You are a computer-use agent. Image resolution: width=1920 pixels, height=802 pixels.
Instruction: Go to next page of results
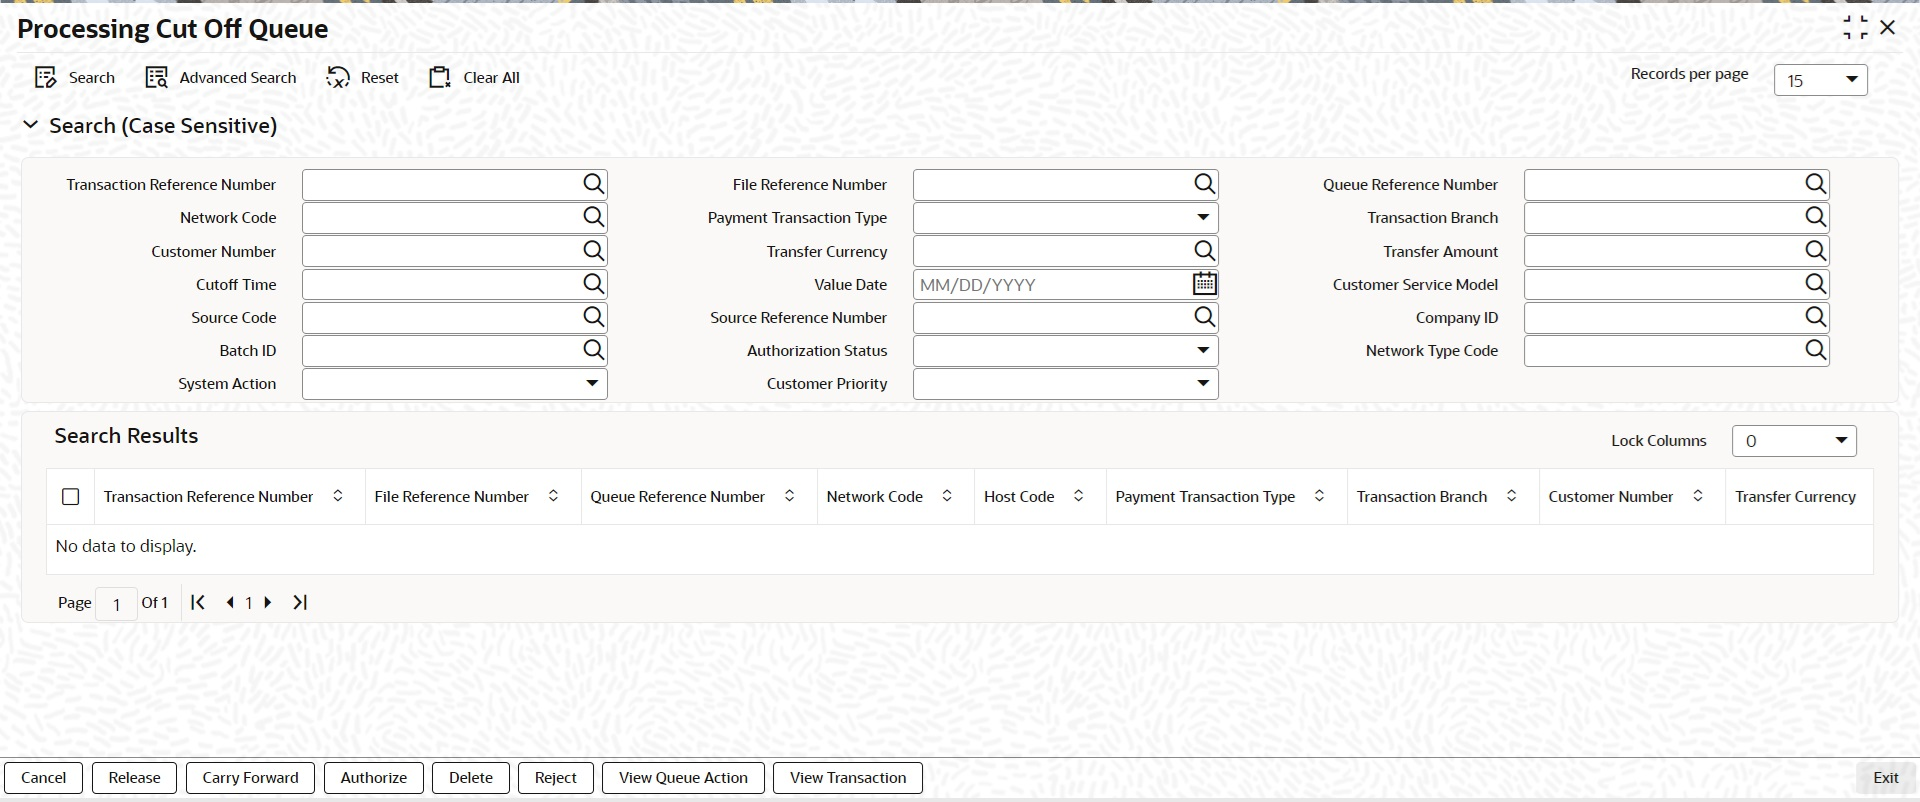[268, 602]
